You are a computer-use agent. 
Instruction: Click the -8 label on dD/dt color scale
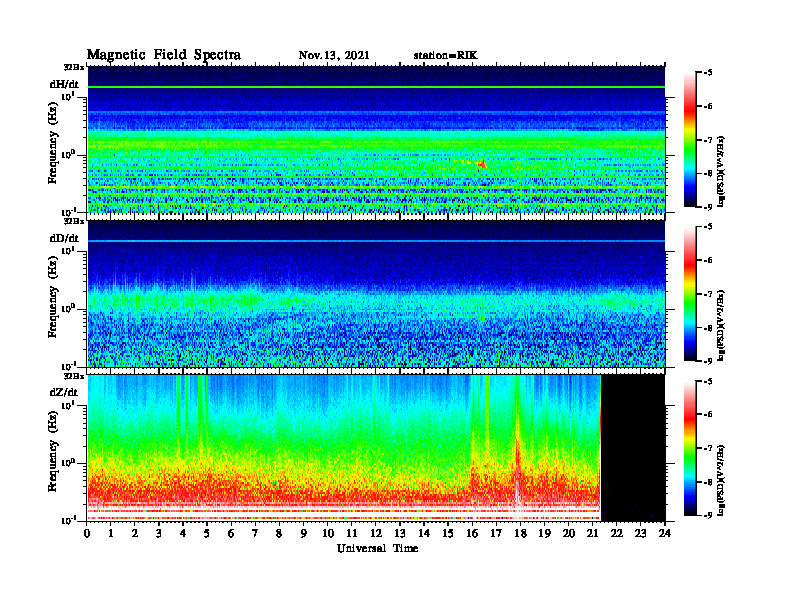(x=708, y=328)
